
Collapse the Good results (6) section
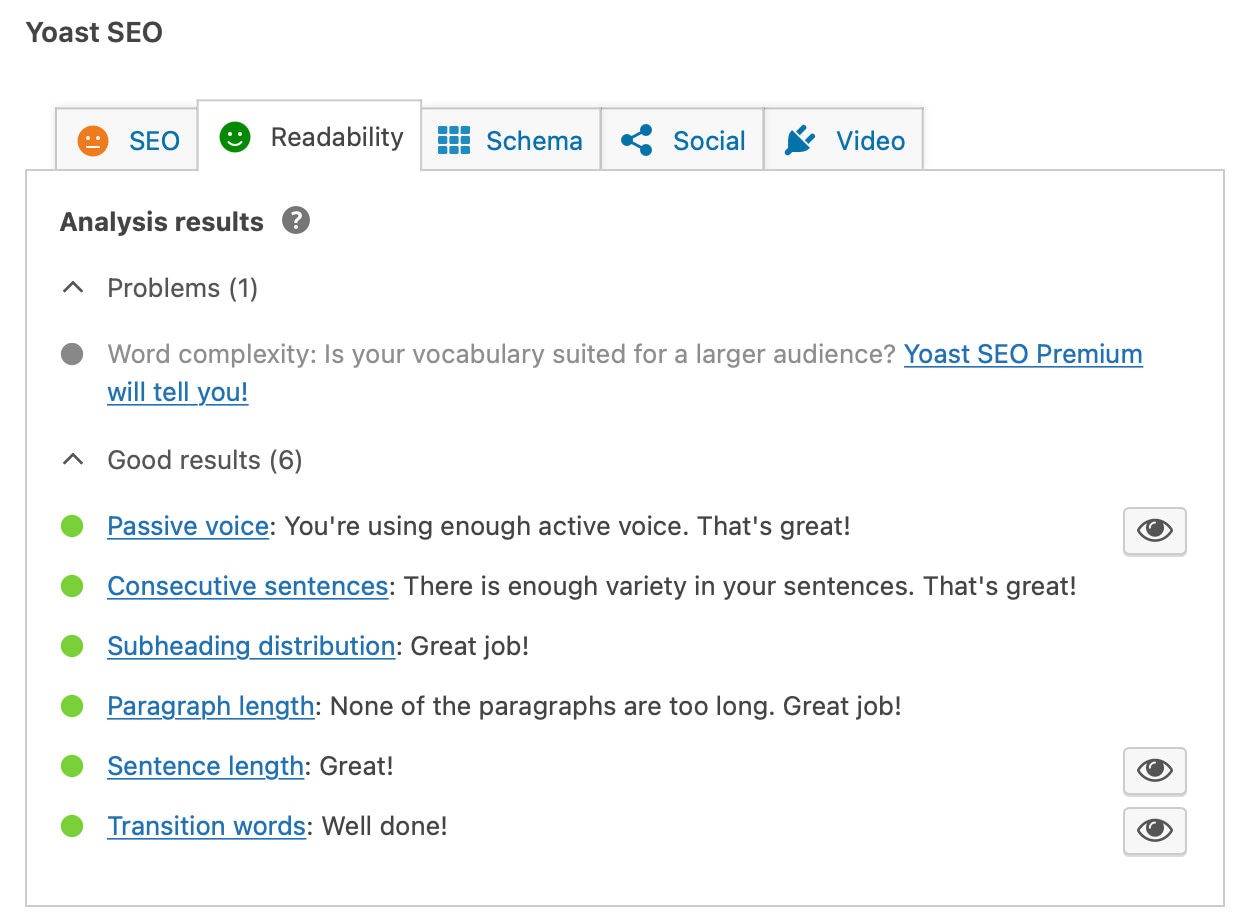[x=72, y=460]
